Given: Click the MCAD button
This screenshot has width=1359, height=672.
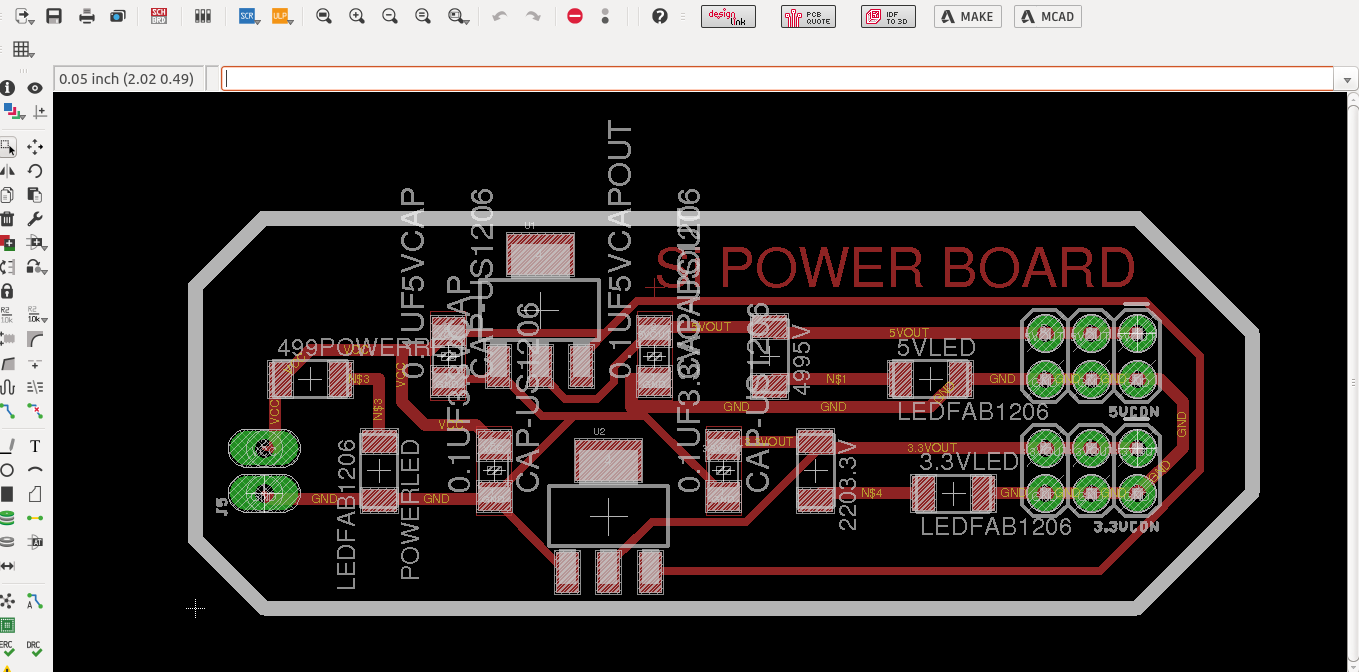Looking at the screenshot, I should 1047,16.
